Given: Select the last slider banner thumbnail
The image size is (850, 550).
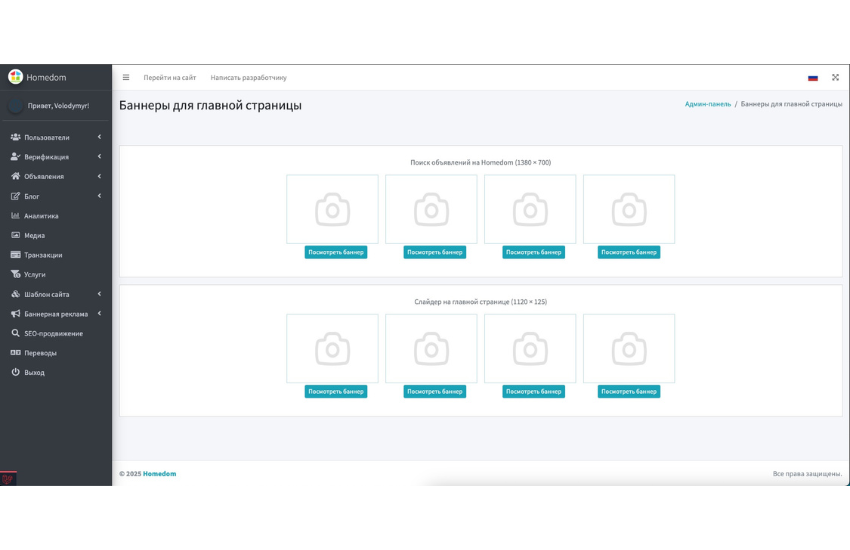Looking at the screenshot, I should pyautogui.click(x=628, y=348).
